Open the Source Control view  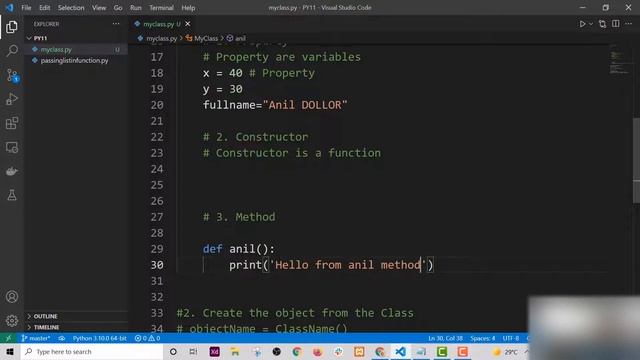click(x=12, y=75)
